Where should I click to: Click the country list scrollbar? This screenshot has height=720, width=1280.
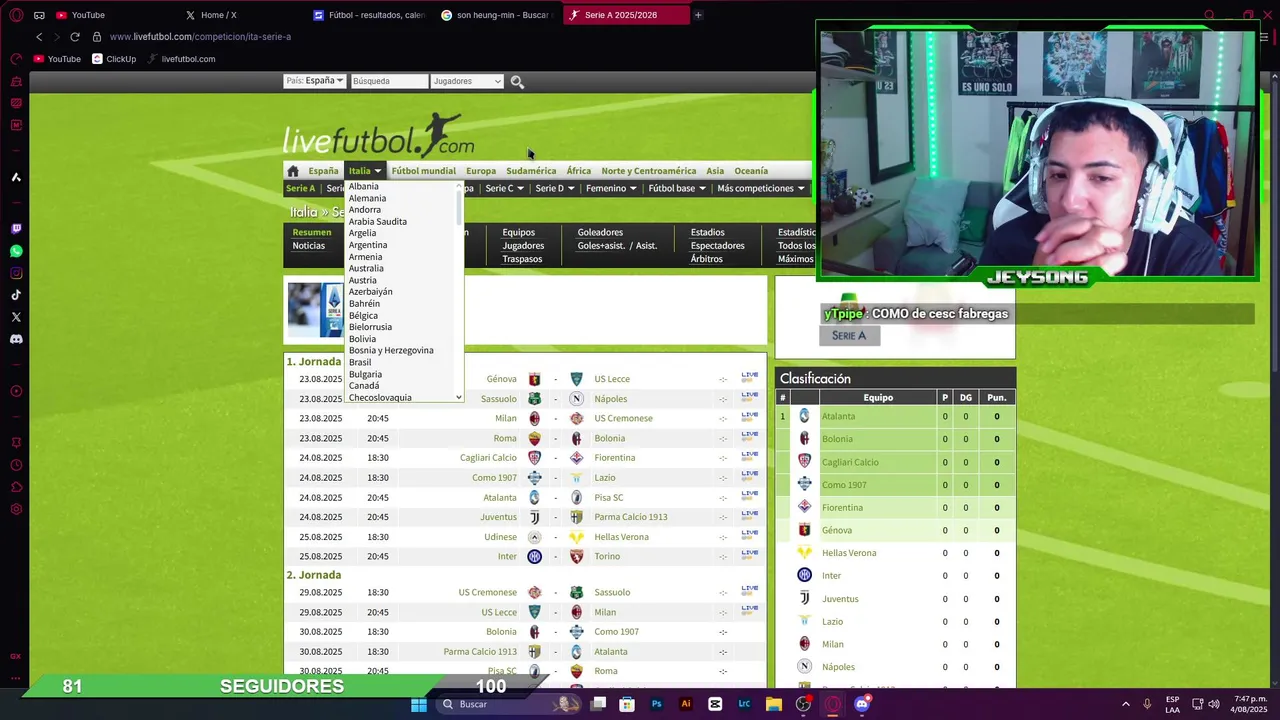coord(459,207)
